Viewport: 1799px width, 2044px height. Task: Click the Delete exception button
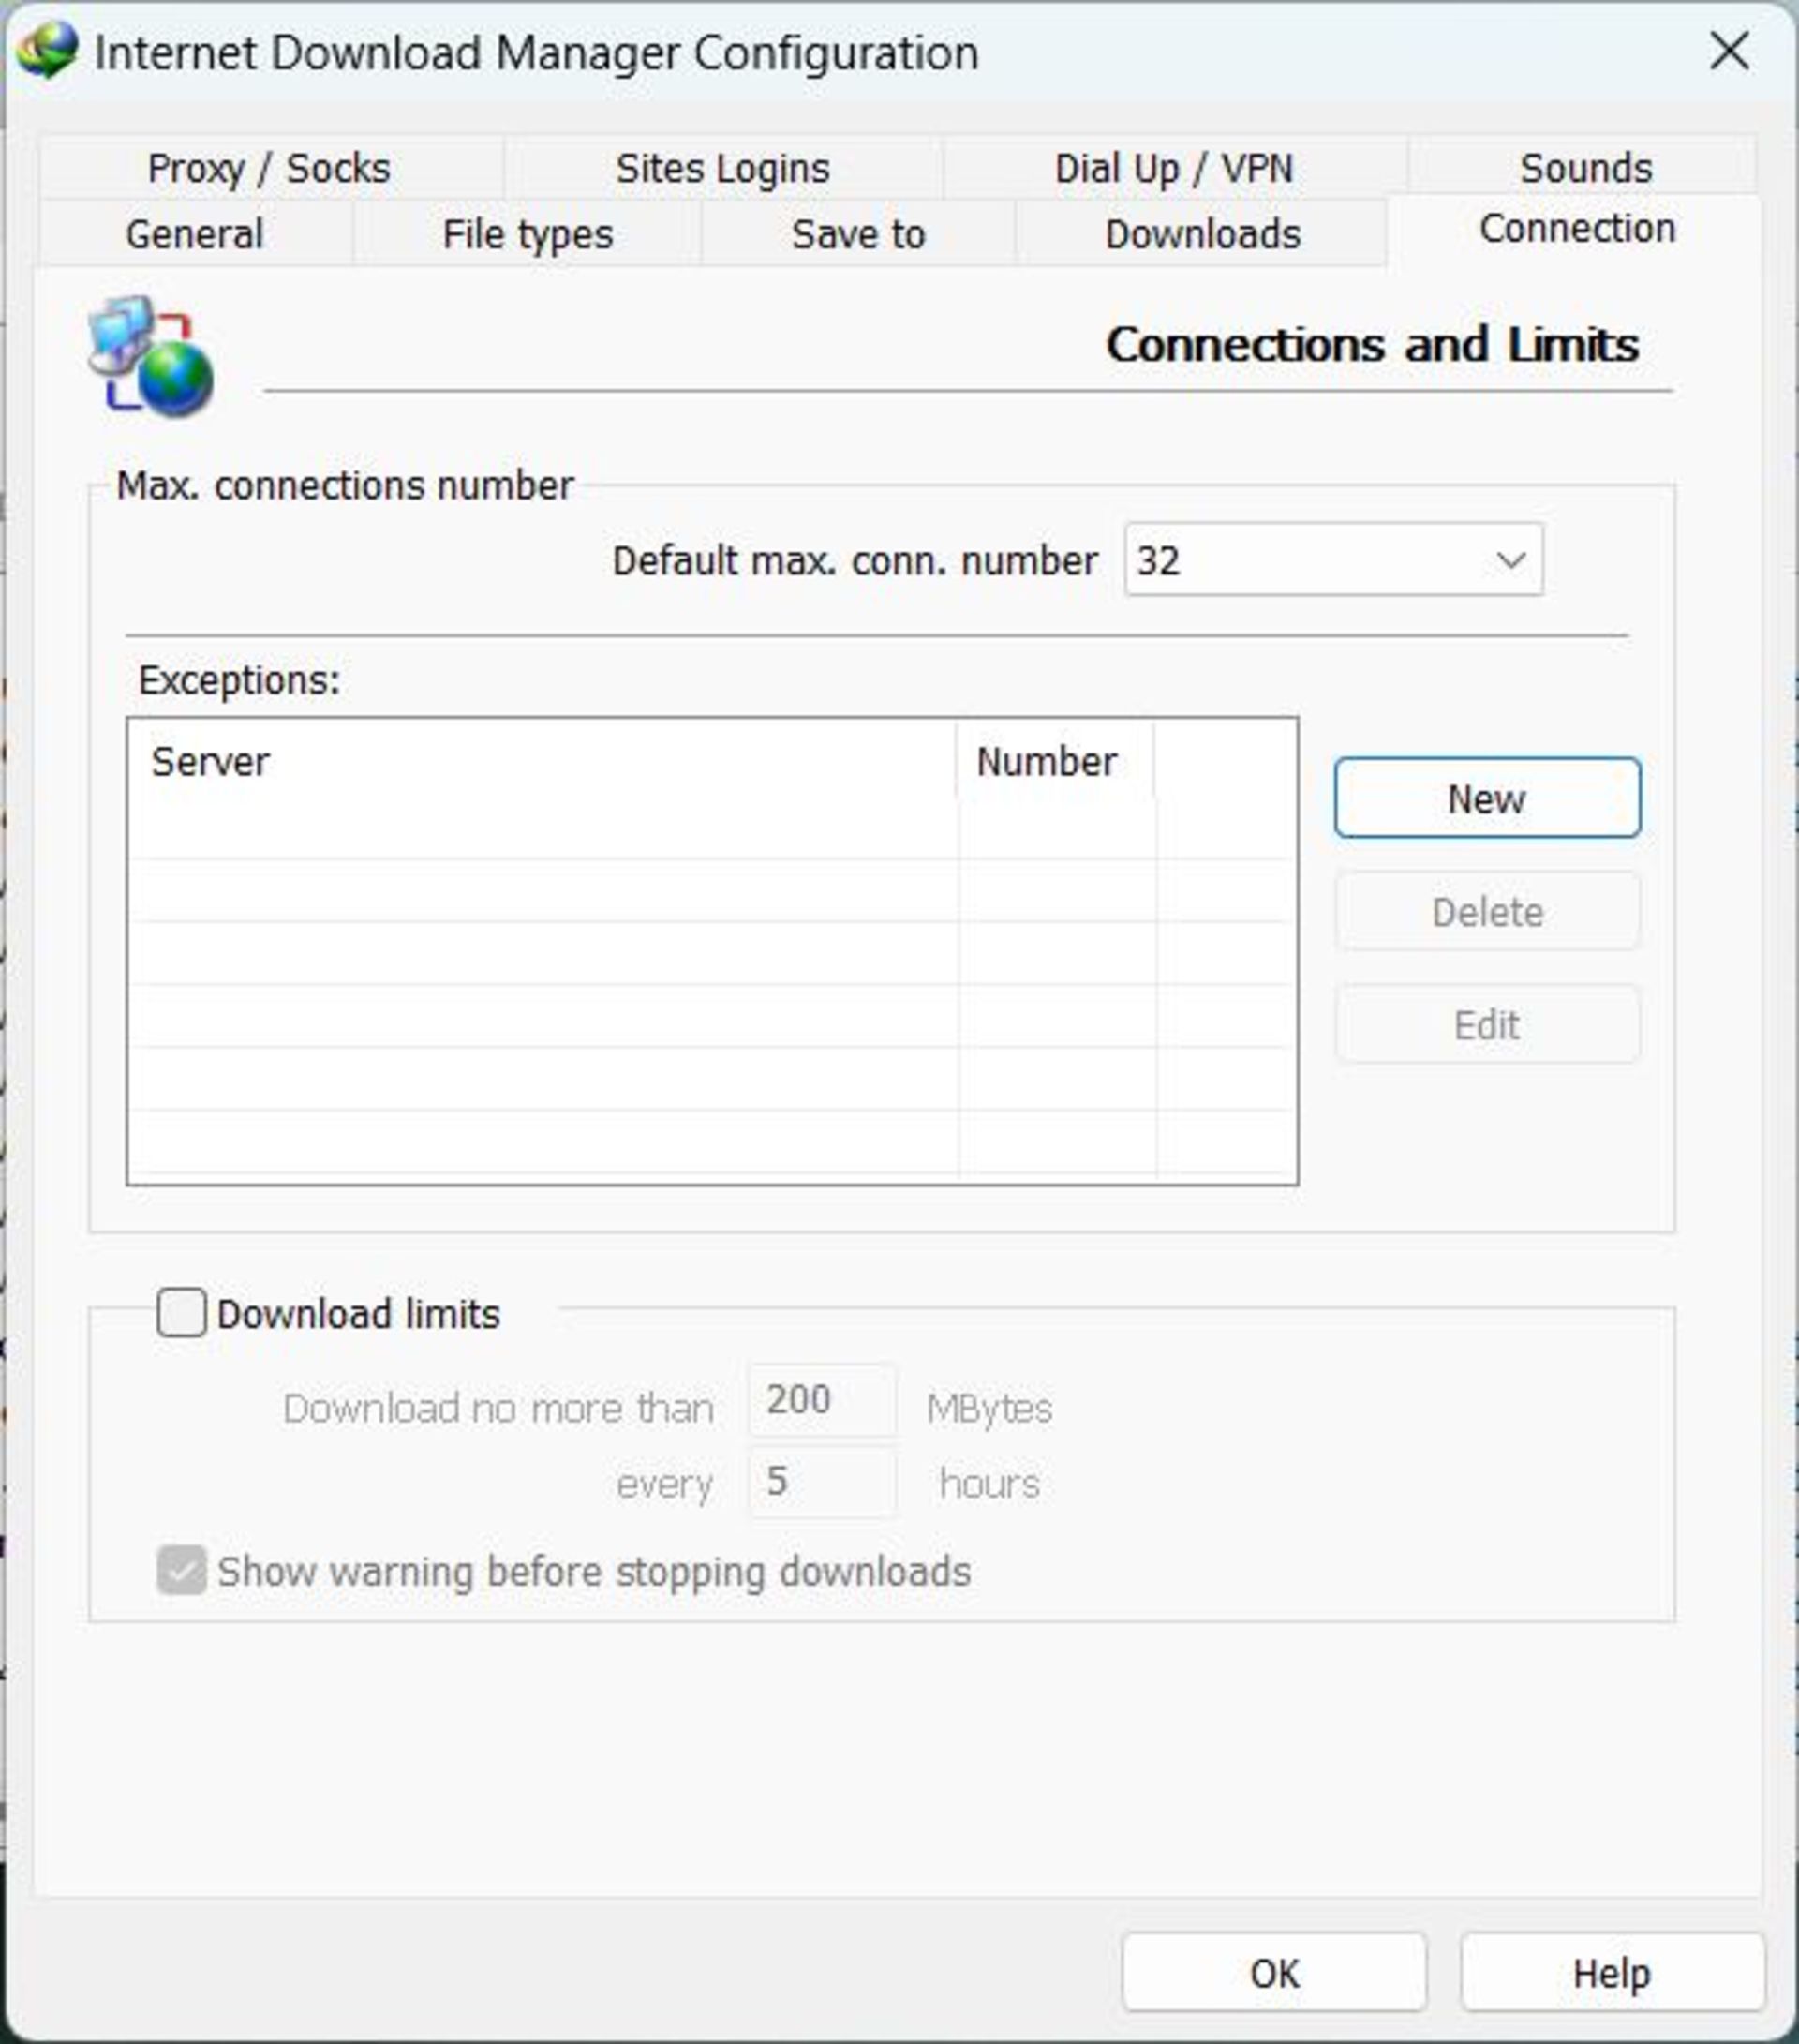pos(1487,911)
